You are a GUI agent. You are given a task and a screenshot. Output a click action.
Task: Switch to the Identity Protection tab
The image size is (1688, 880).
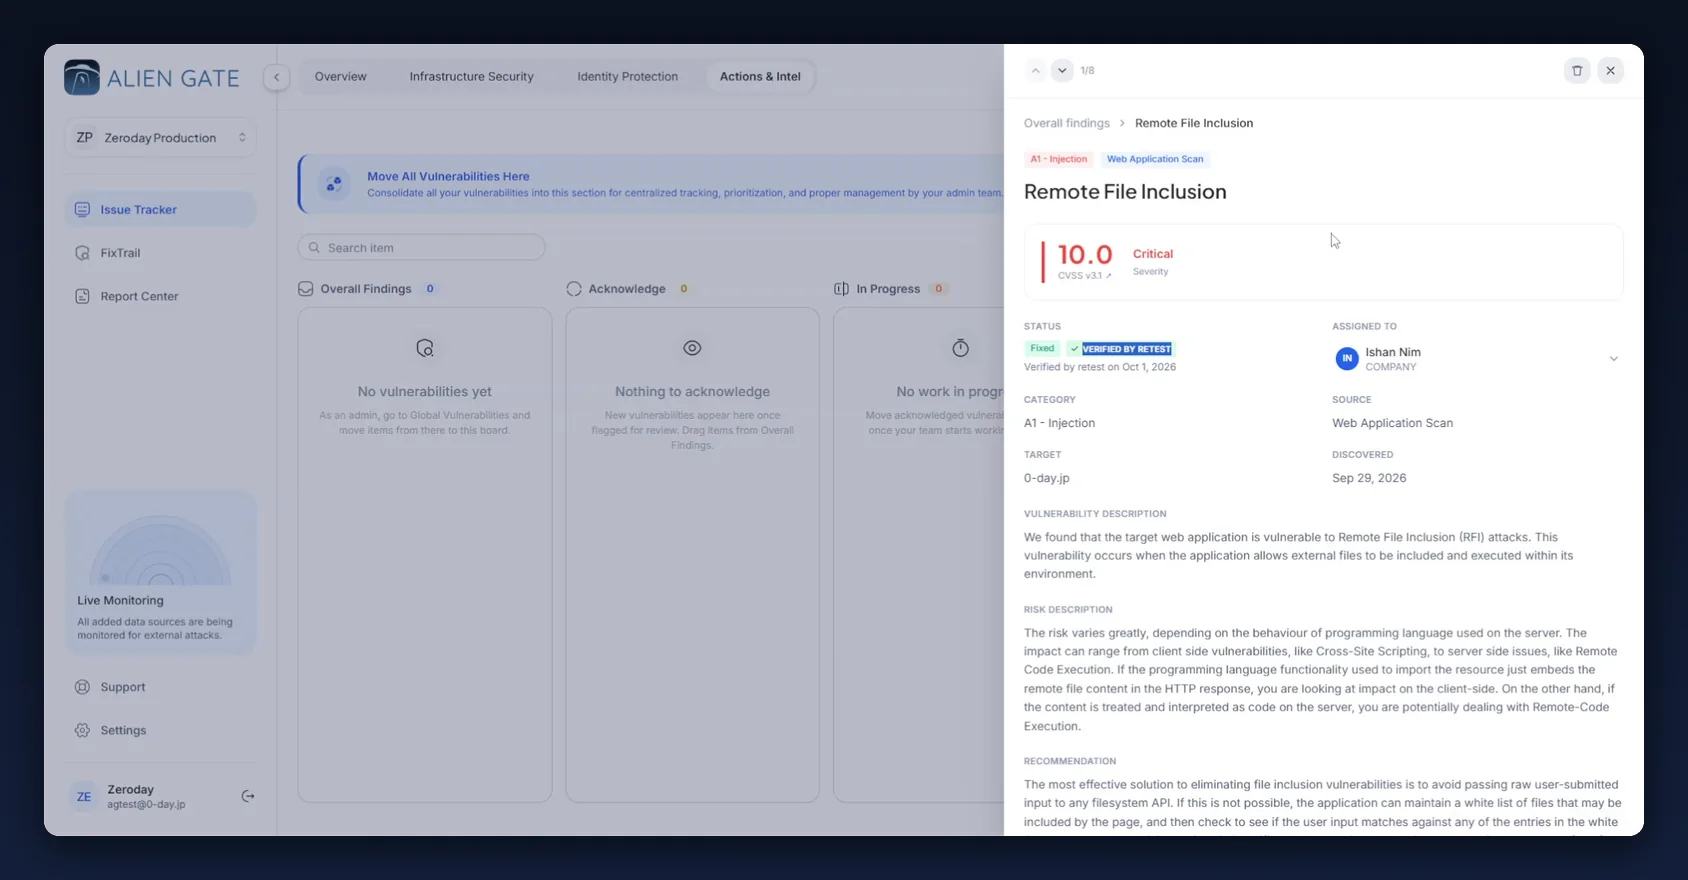[628, 77]
